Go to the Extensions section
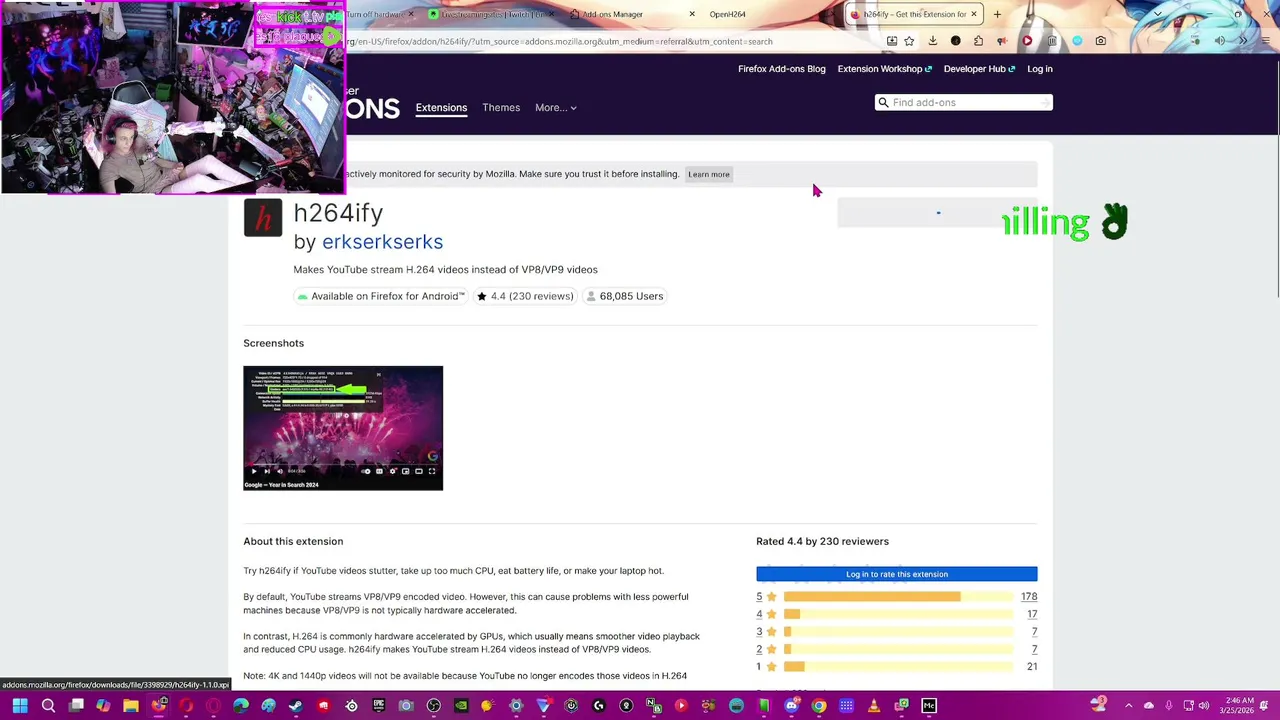Image resolution: width=1280 pixels, height=720 pixels. tap(441, 107)
